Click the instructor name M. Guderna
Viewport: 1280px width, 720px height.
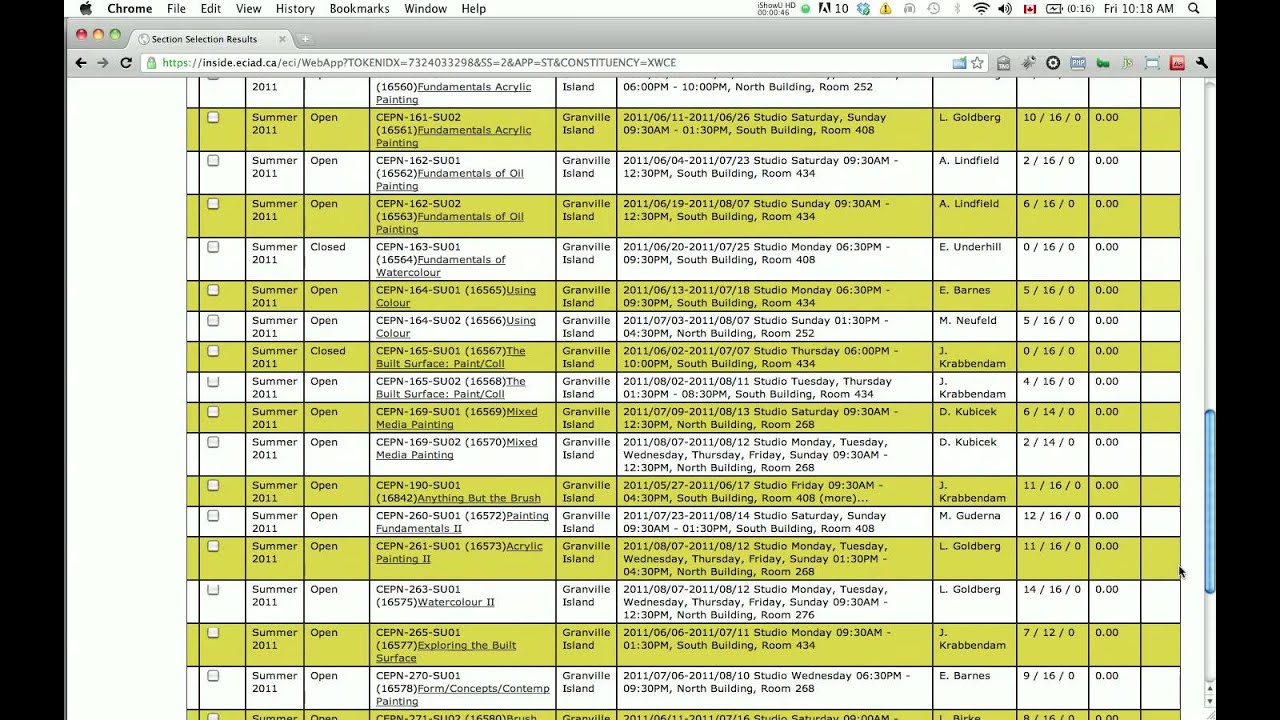click(969, 516)
